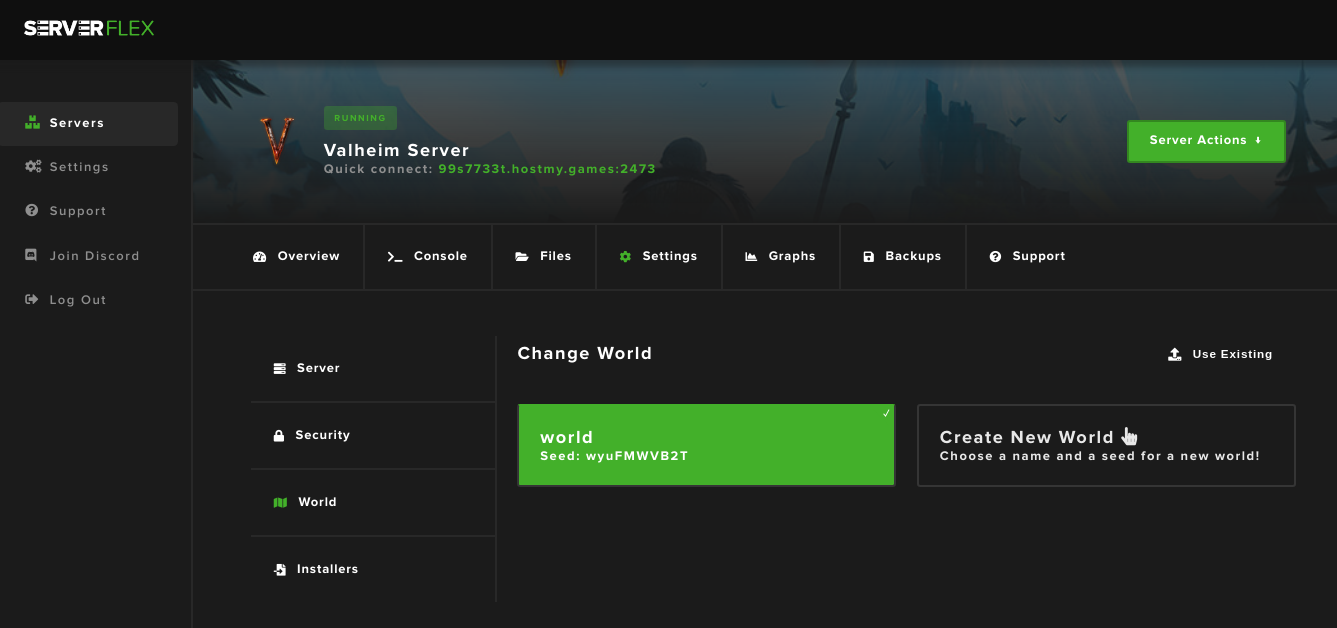Click the Use Existing button
The width and height of the screenshot is (1337, 628).
point(1220,355)
